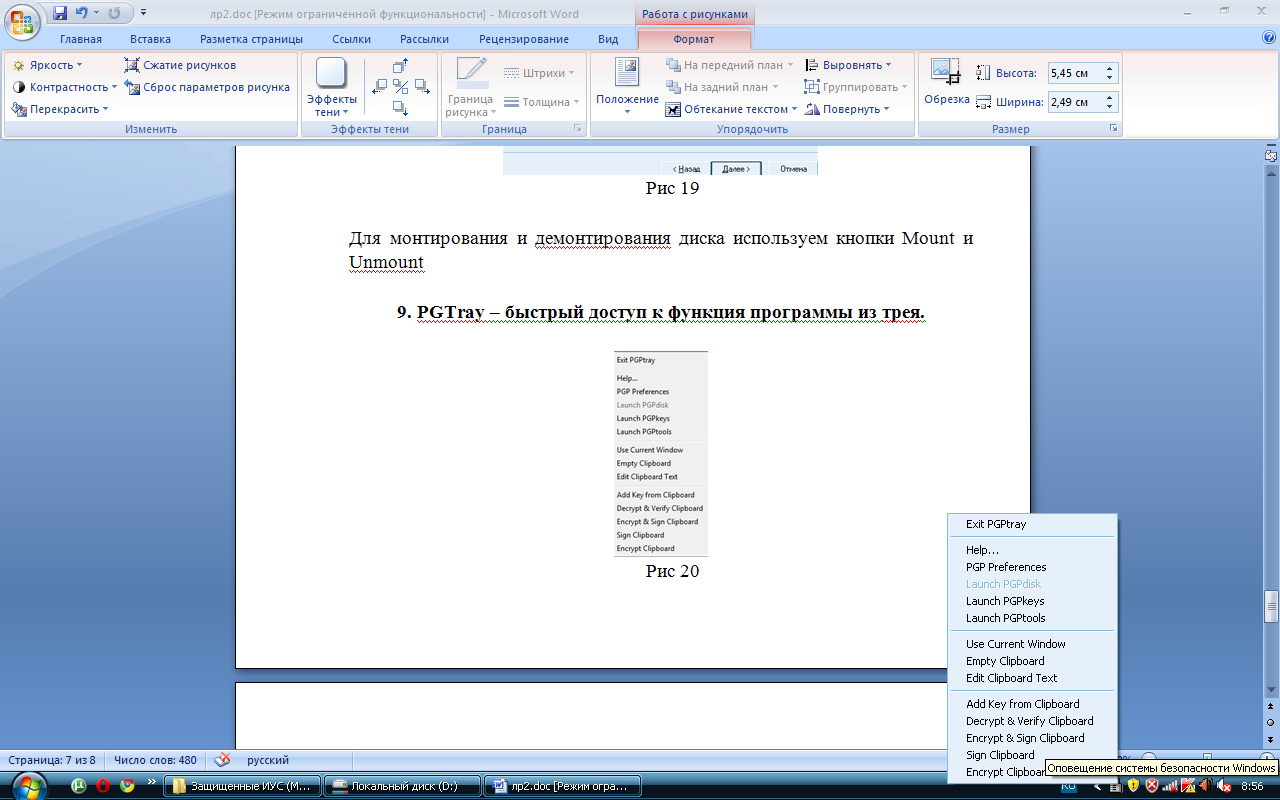Click spelling check status bar icon
Viewport: 1280px width, 800px height.
pos(223,760)
